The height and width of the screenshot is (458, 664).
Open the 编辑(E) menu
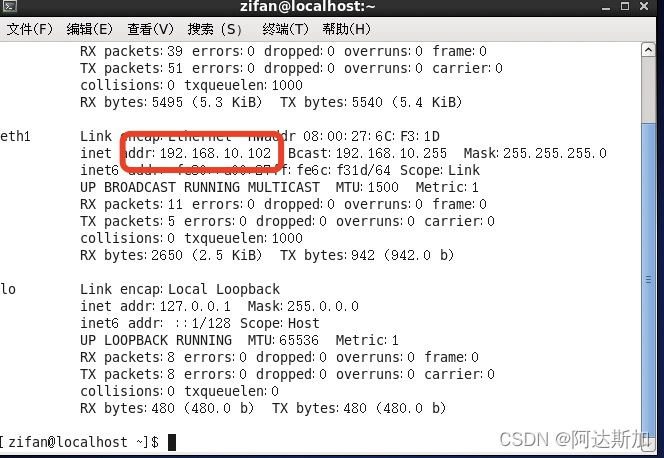click(x=90, y=29)
